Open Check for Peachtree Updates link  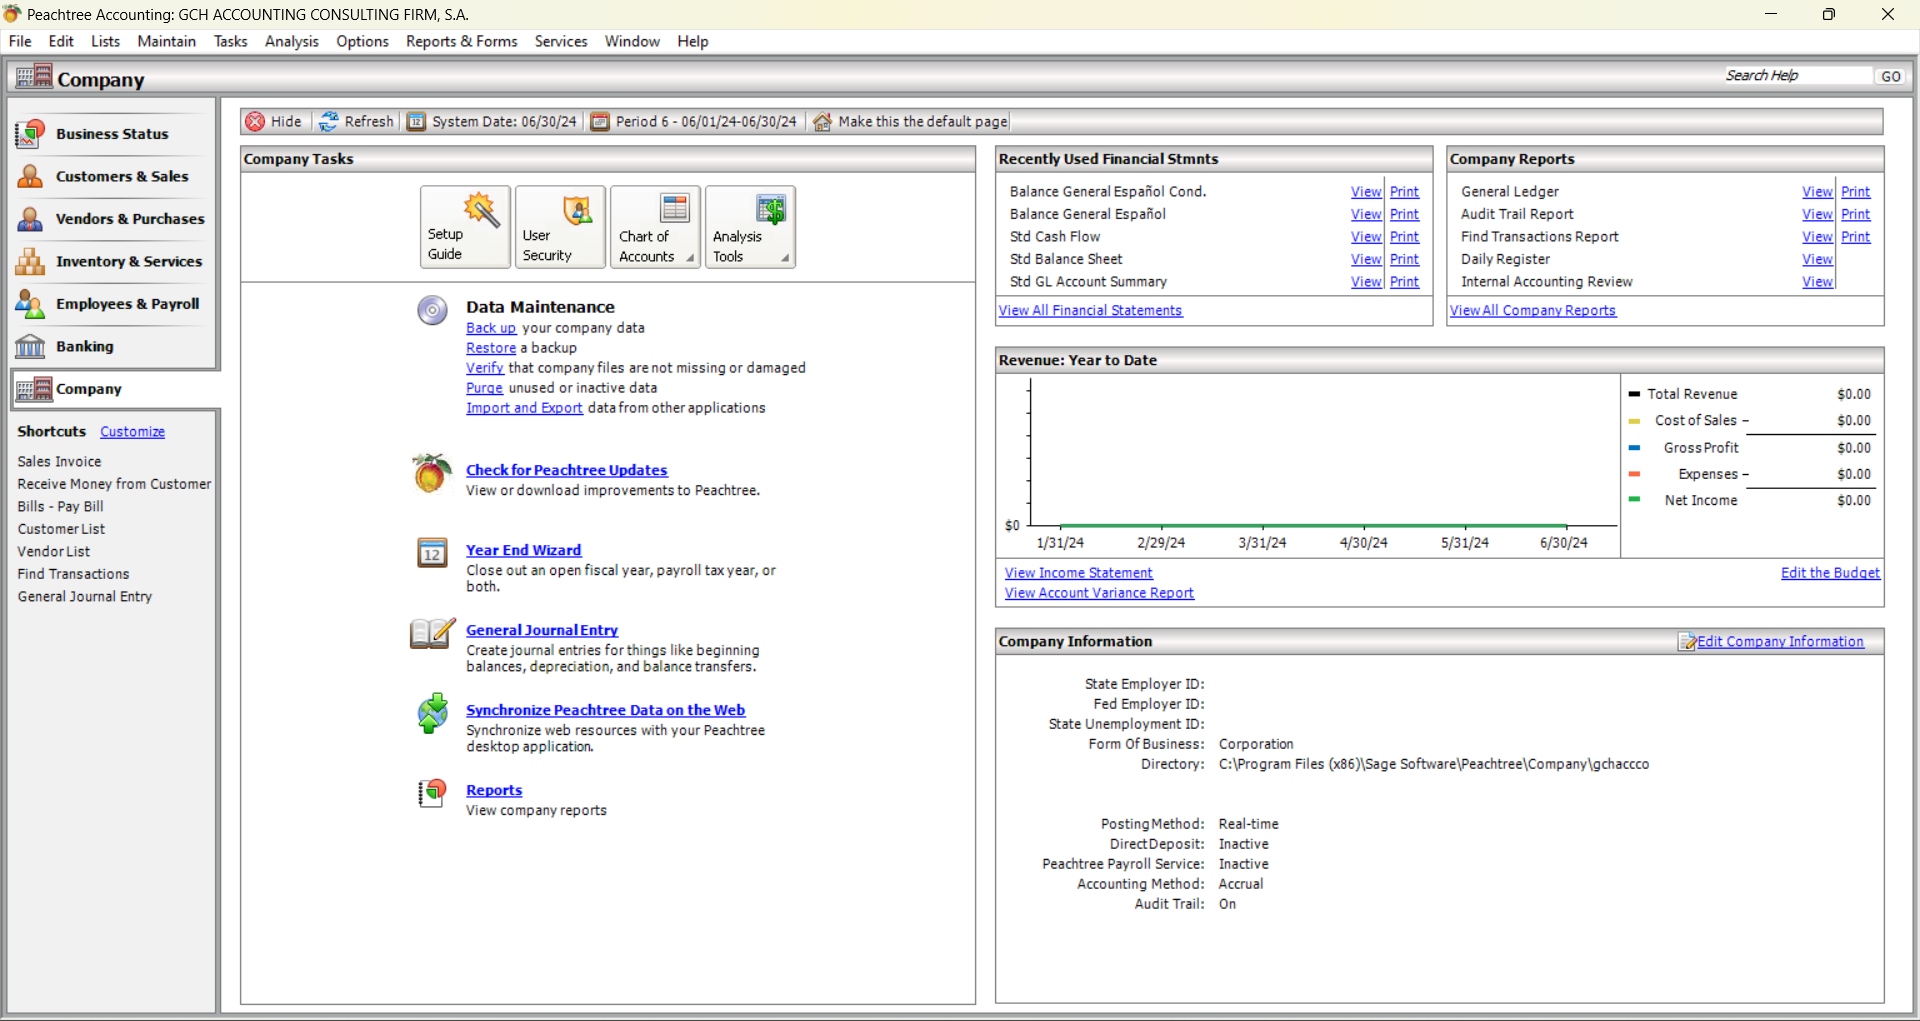566,470
